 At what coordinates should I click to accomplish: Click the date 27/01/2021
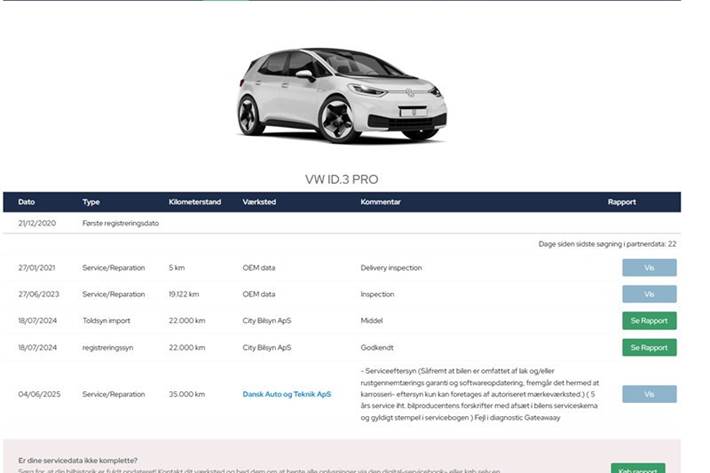pos(37,268)
